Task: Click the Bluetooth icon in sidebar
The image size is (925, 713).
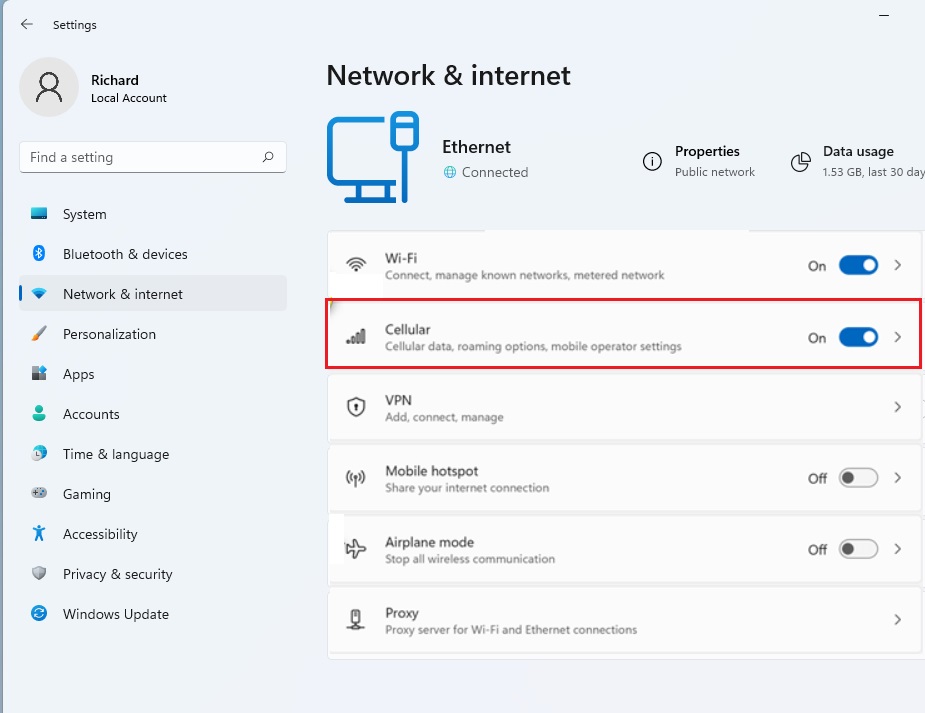Action: [39, 254]
